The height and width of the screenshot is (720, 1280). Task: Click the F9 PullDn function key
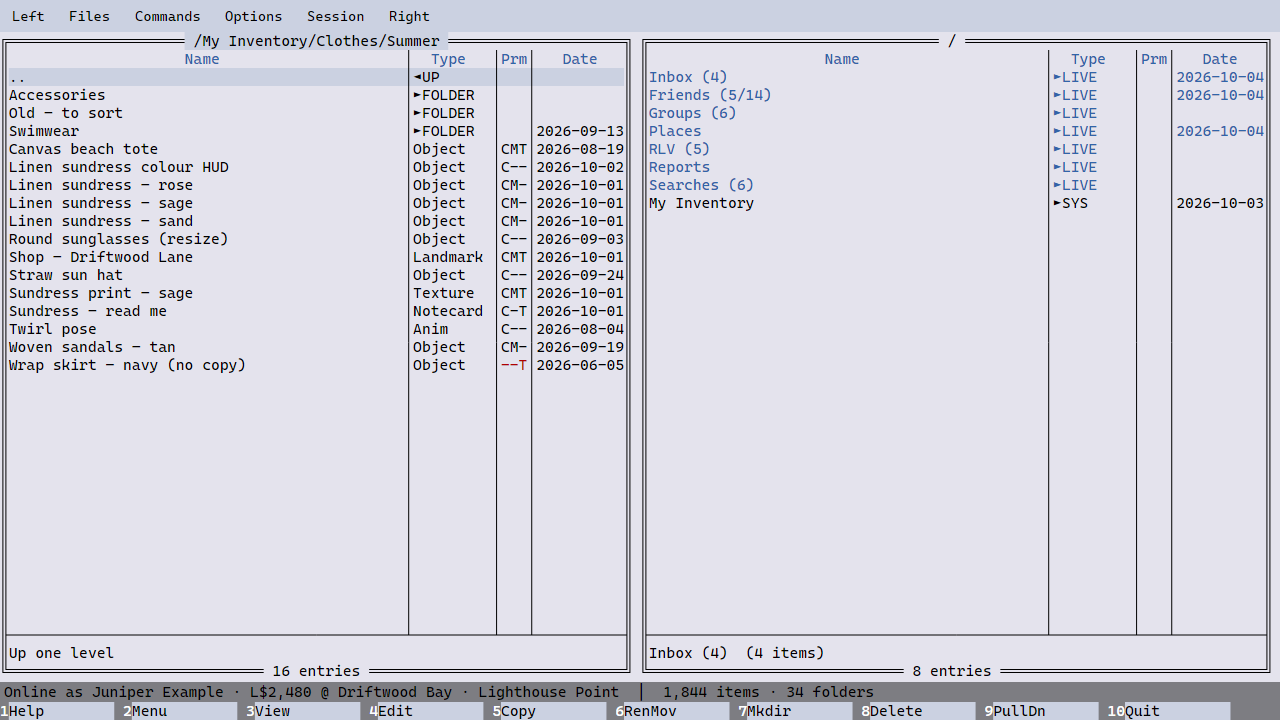point(1038,711)
